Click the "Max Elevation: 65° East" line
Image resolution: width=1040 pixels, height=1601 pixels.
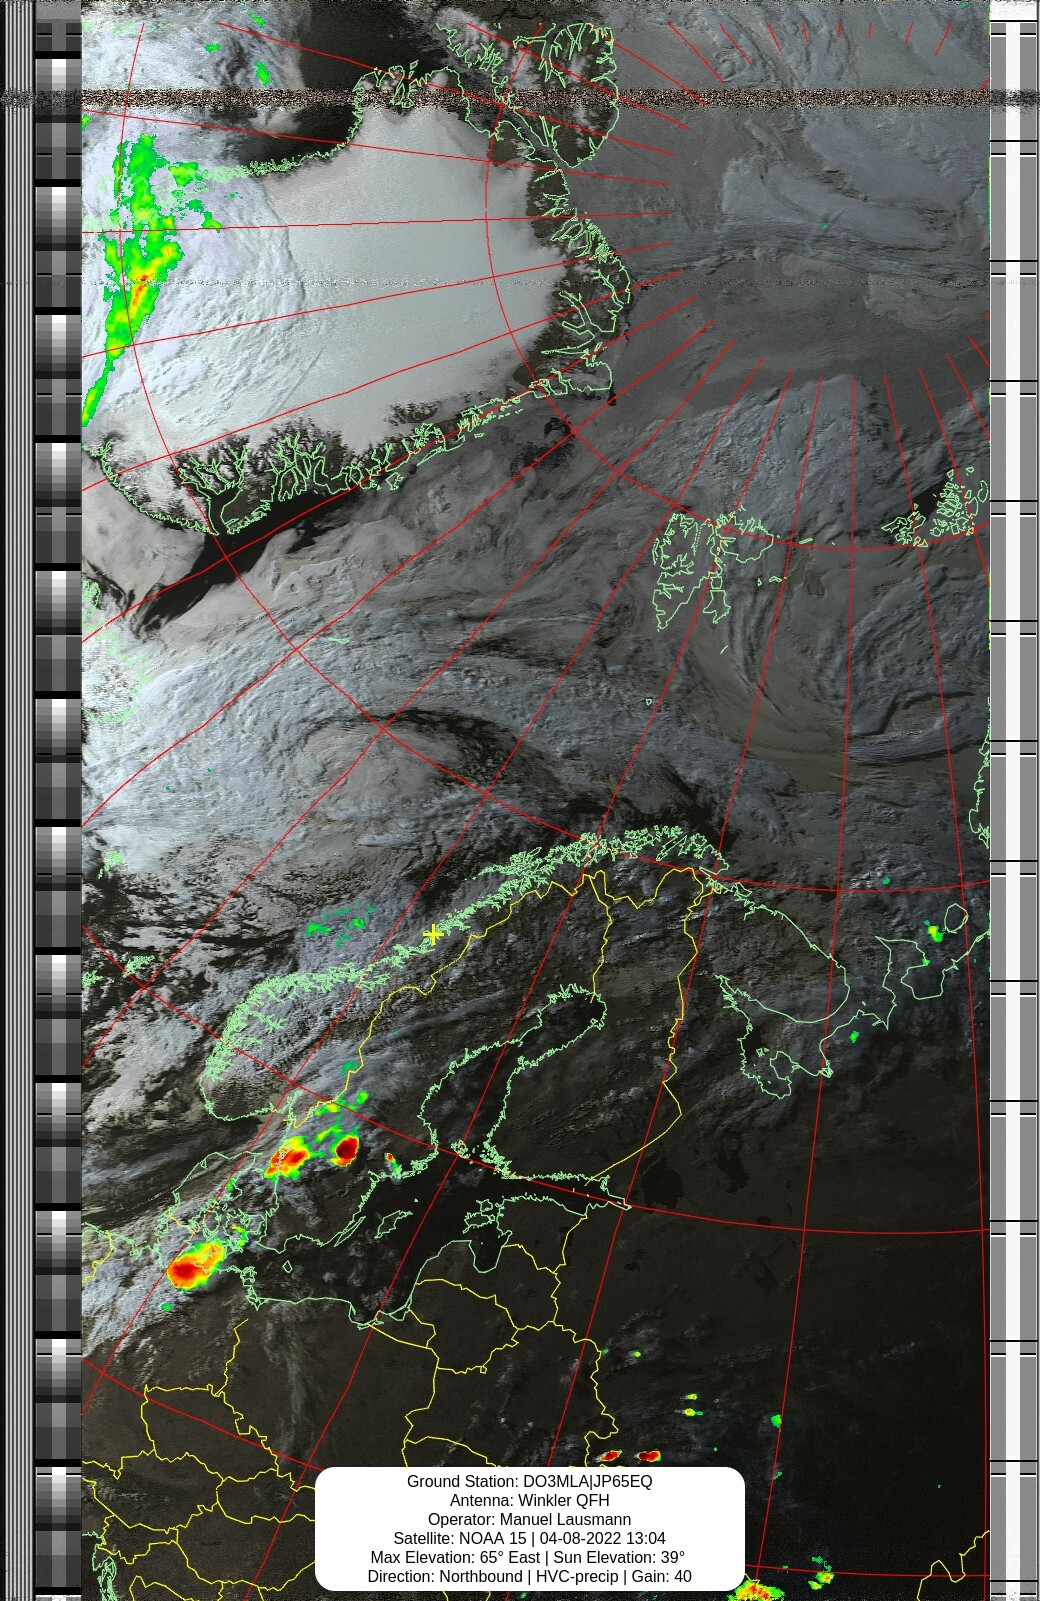[529, 1557]
